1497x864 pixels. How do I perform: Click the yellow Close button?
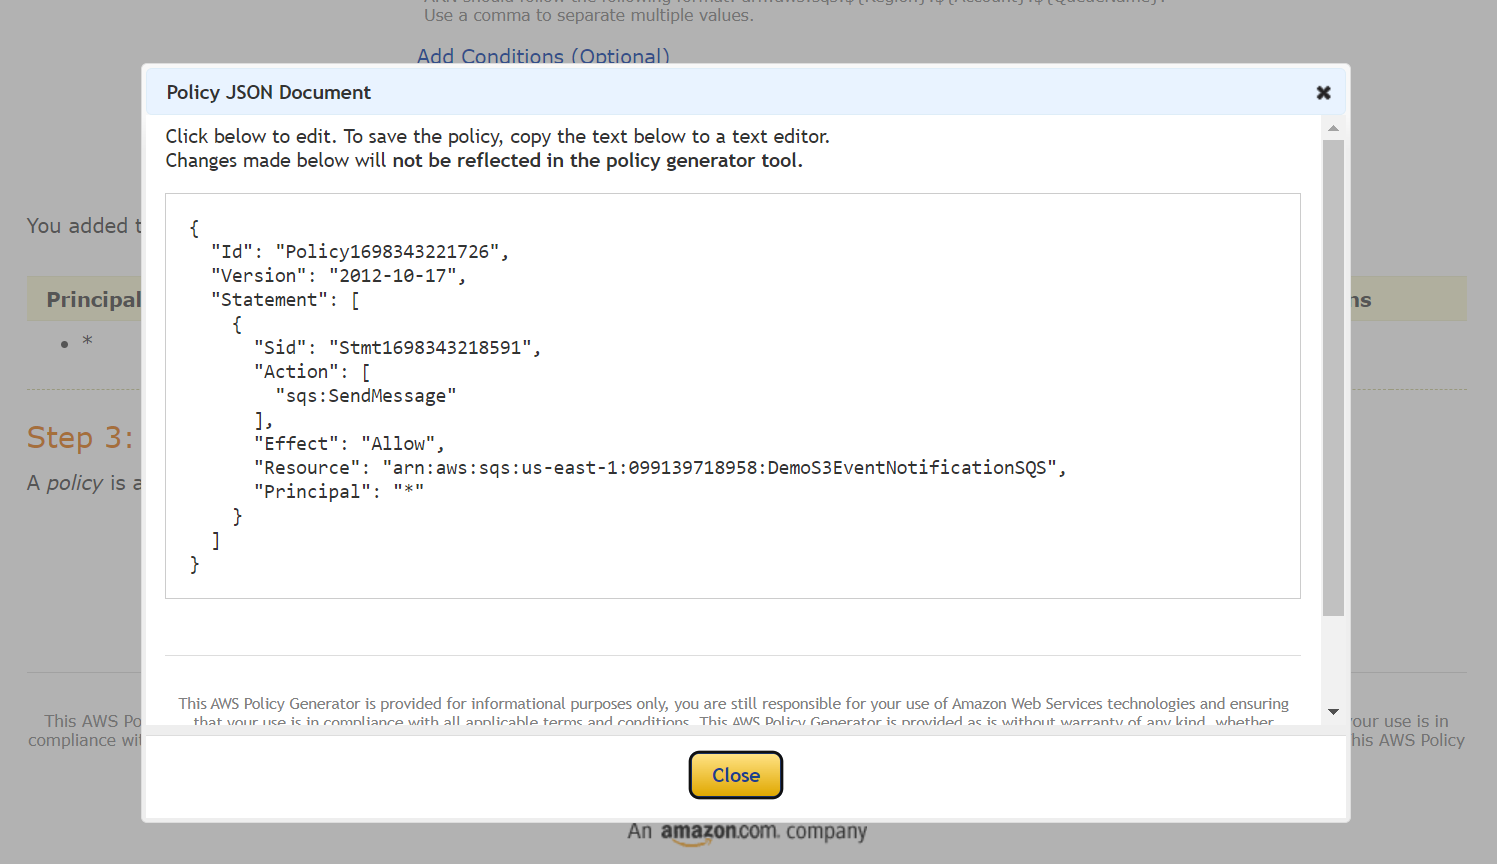(x=736, y=775)
